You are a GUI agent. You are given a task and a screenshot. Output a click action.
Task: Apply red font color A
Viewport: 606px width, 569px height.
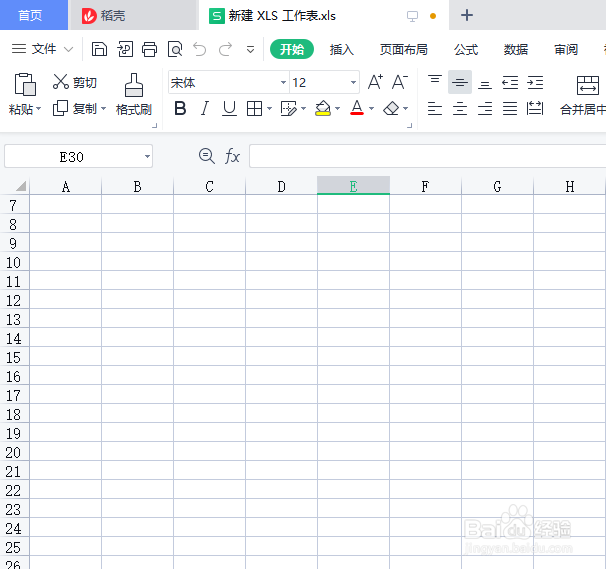click(x=357, y=108)
